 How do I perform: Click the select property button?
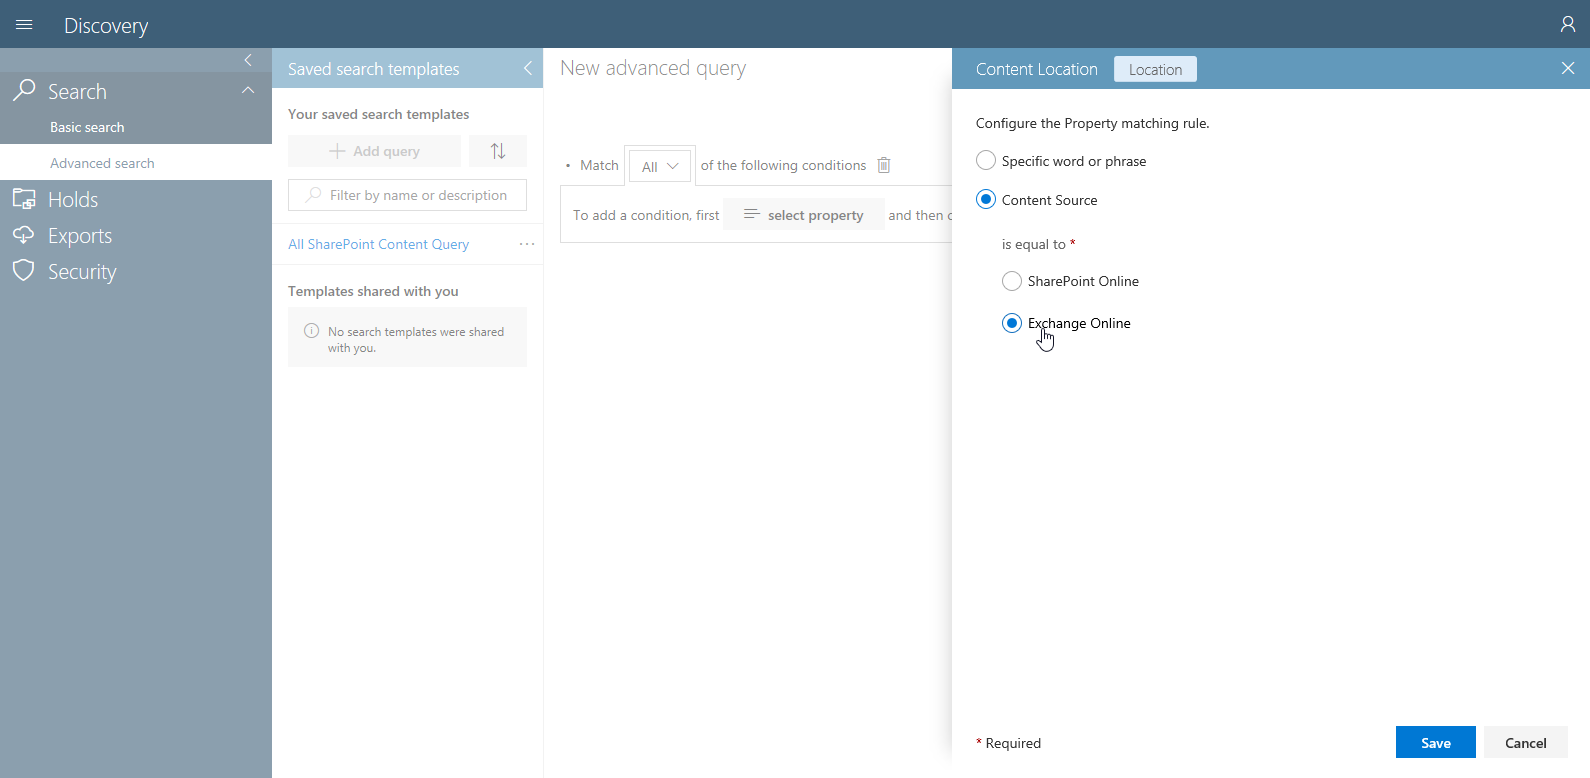804,214
